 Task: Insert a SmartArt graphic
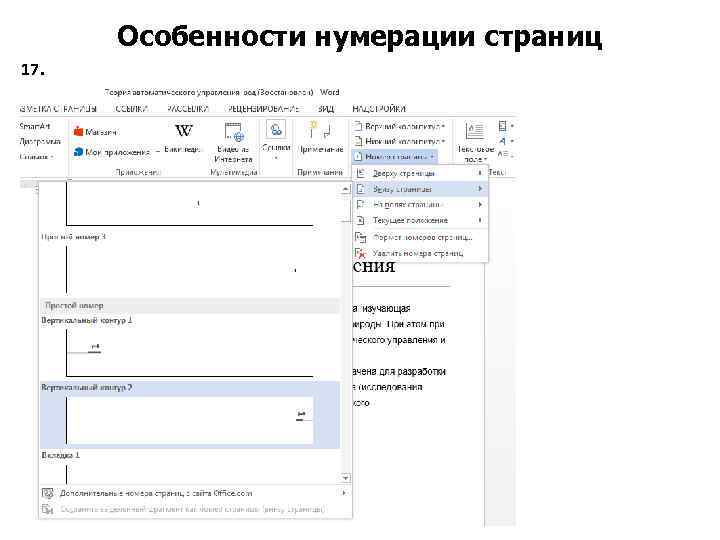click(x=34, y=126)
